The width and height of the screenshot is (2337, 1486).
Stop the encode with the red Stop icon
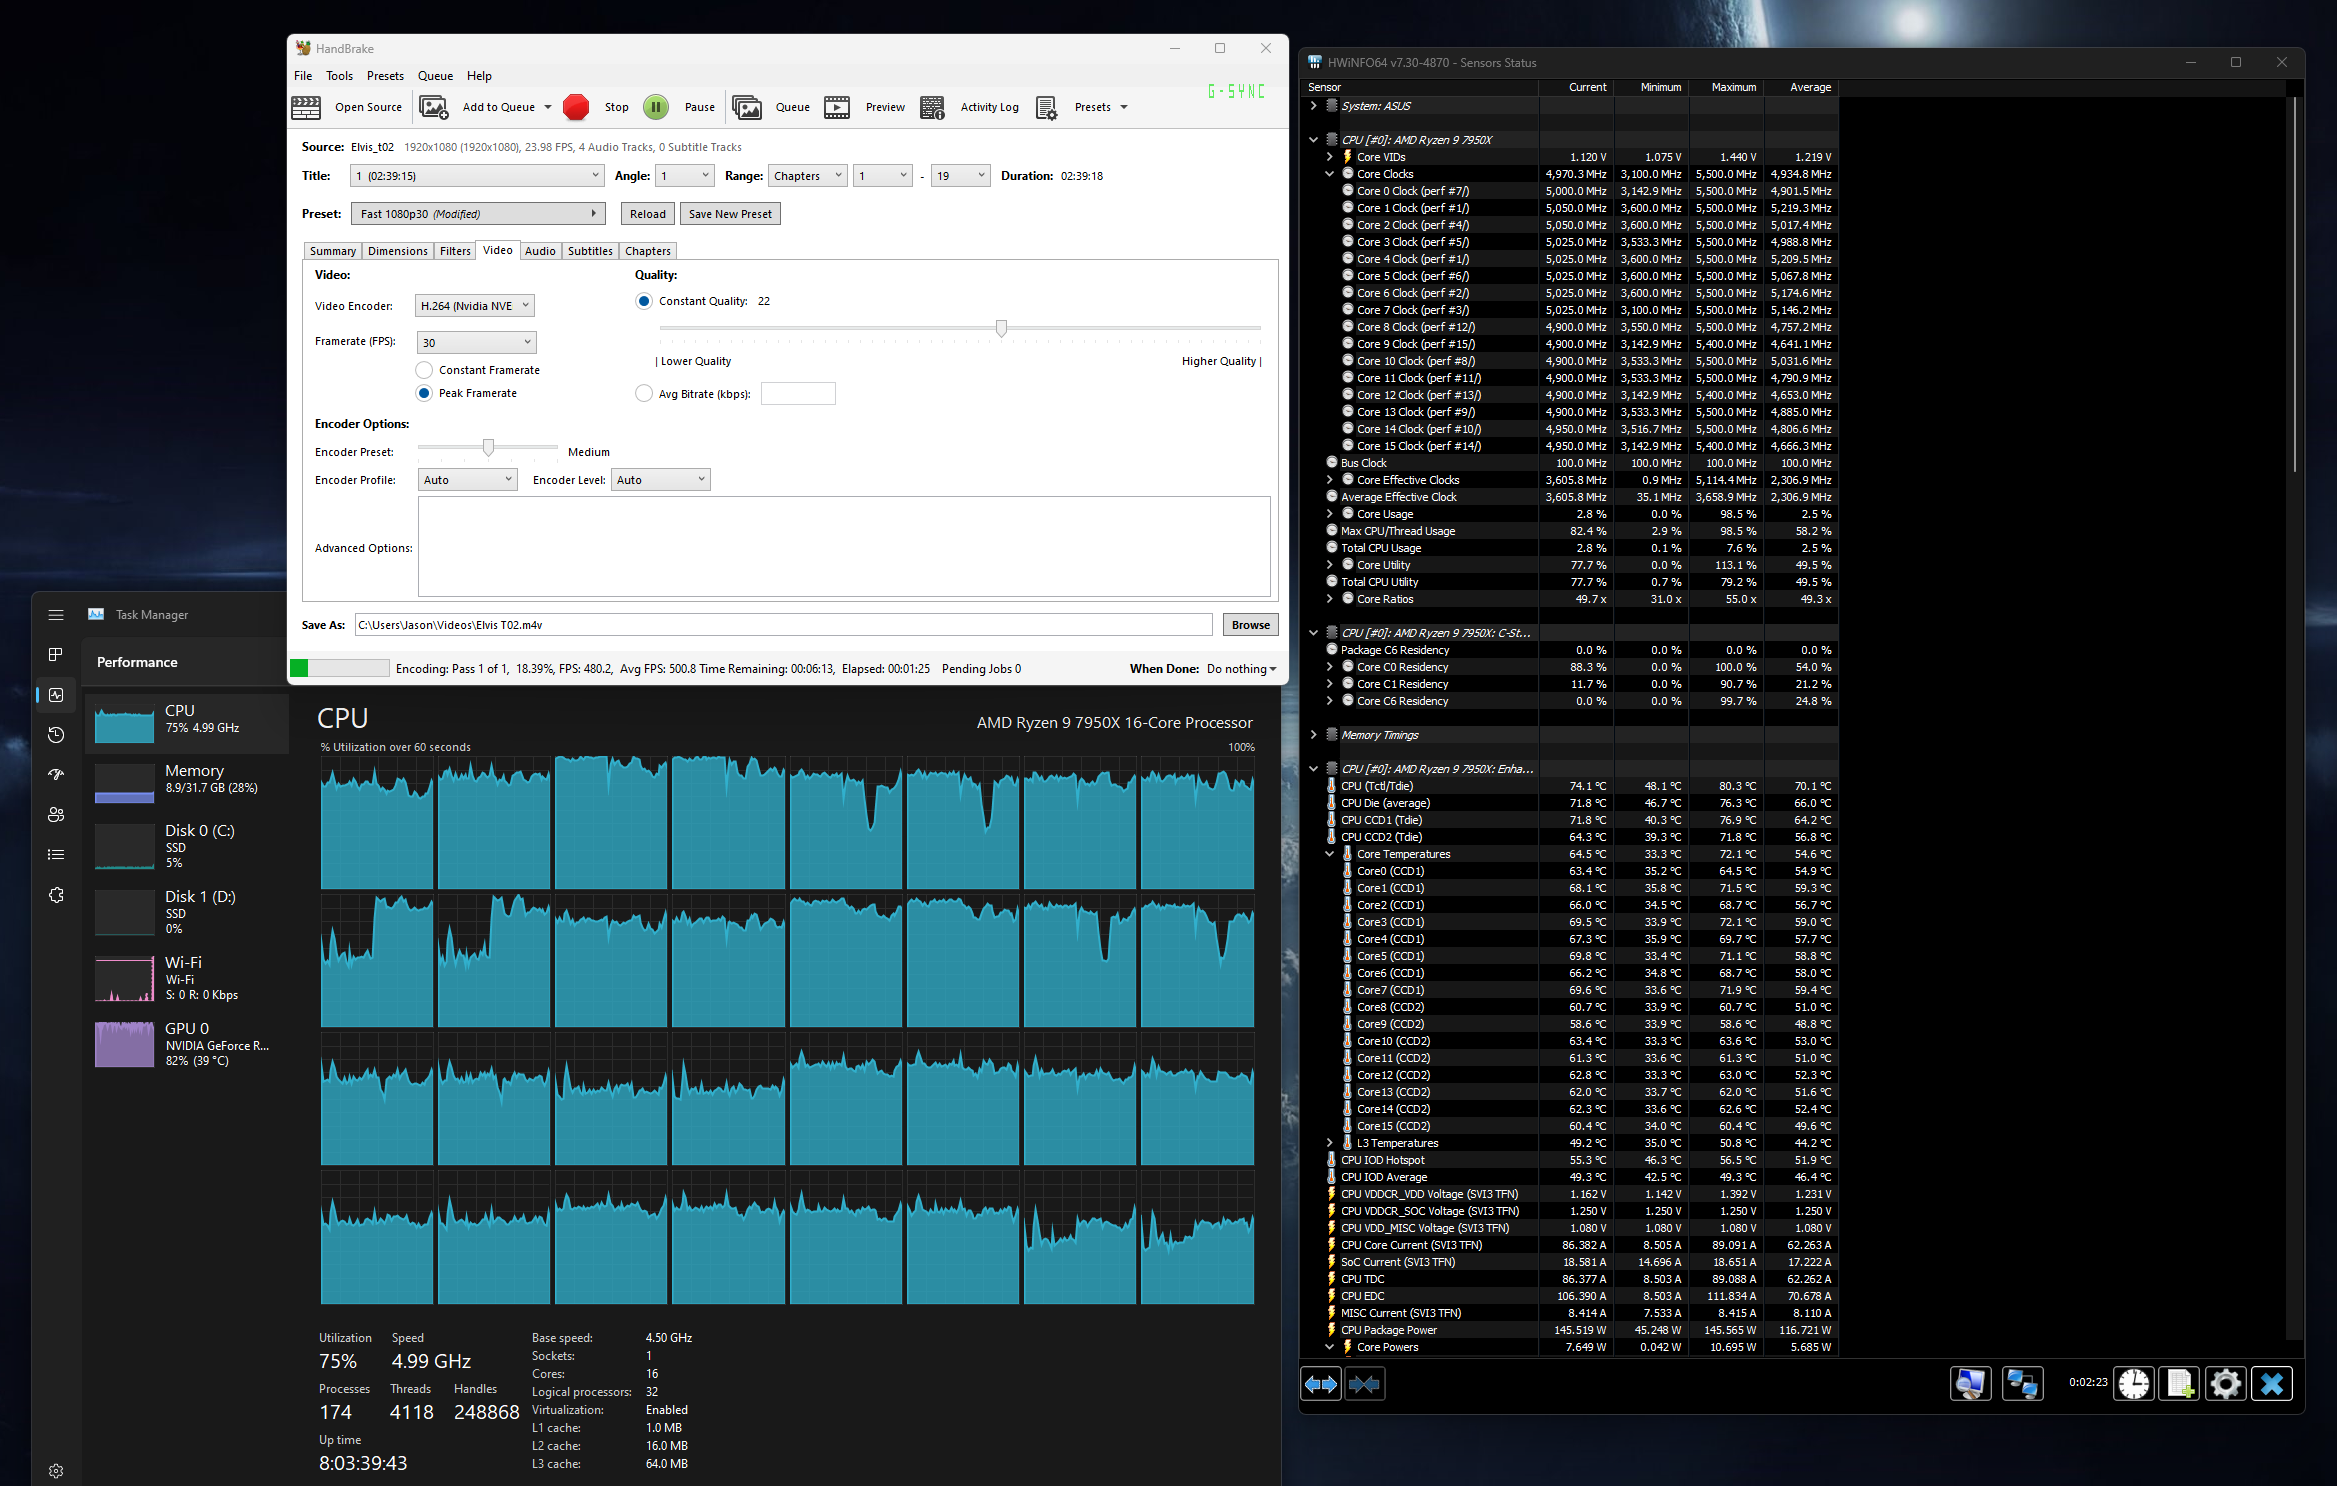[x=576, y=107]
